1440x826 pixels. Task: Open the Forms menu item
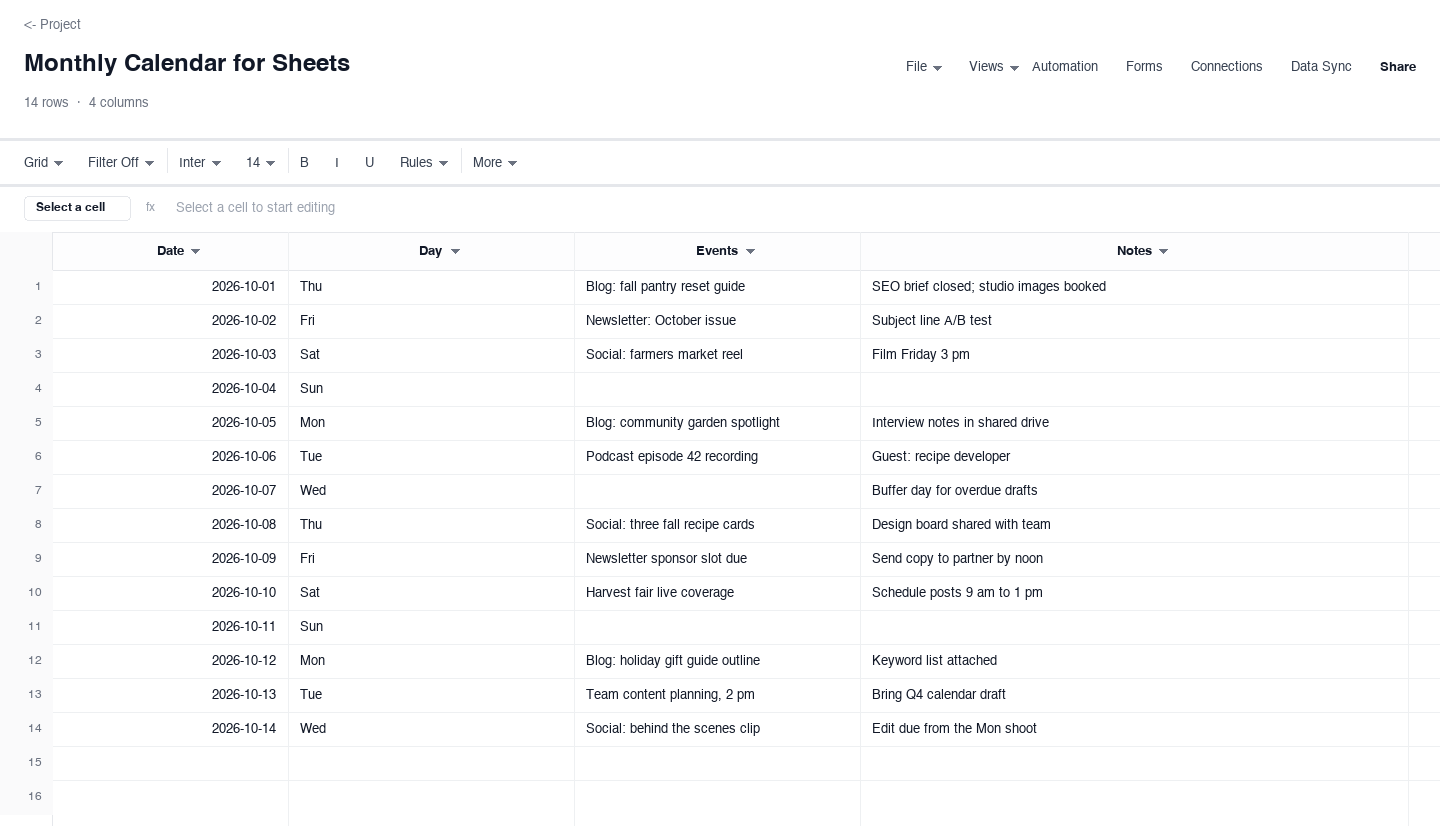tap(1144, 67)
